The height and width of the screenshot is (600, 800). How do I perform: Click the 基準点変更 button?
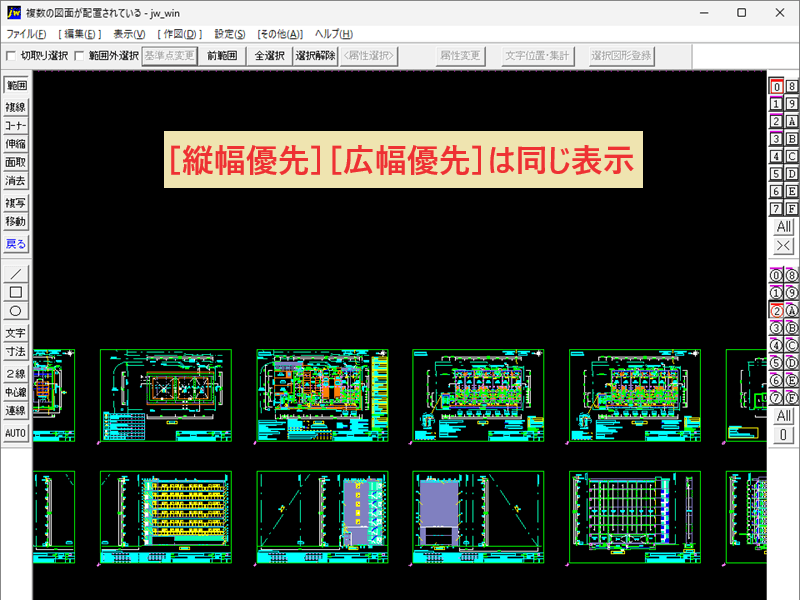(x=169, y=56)
